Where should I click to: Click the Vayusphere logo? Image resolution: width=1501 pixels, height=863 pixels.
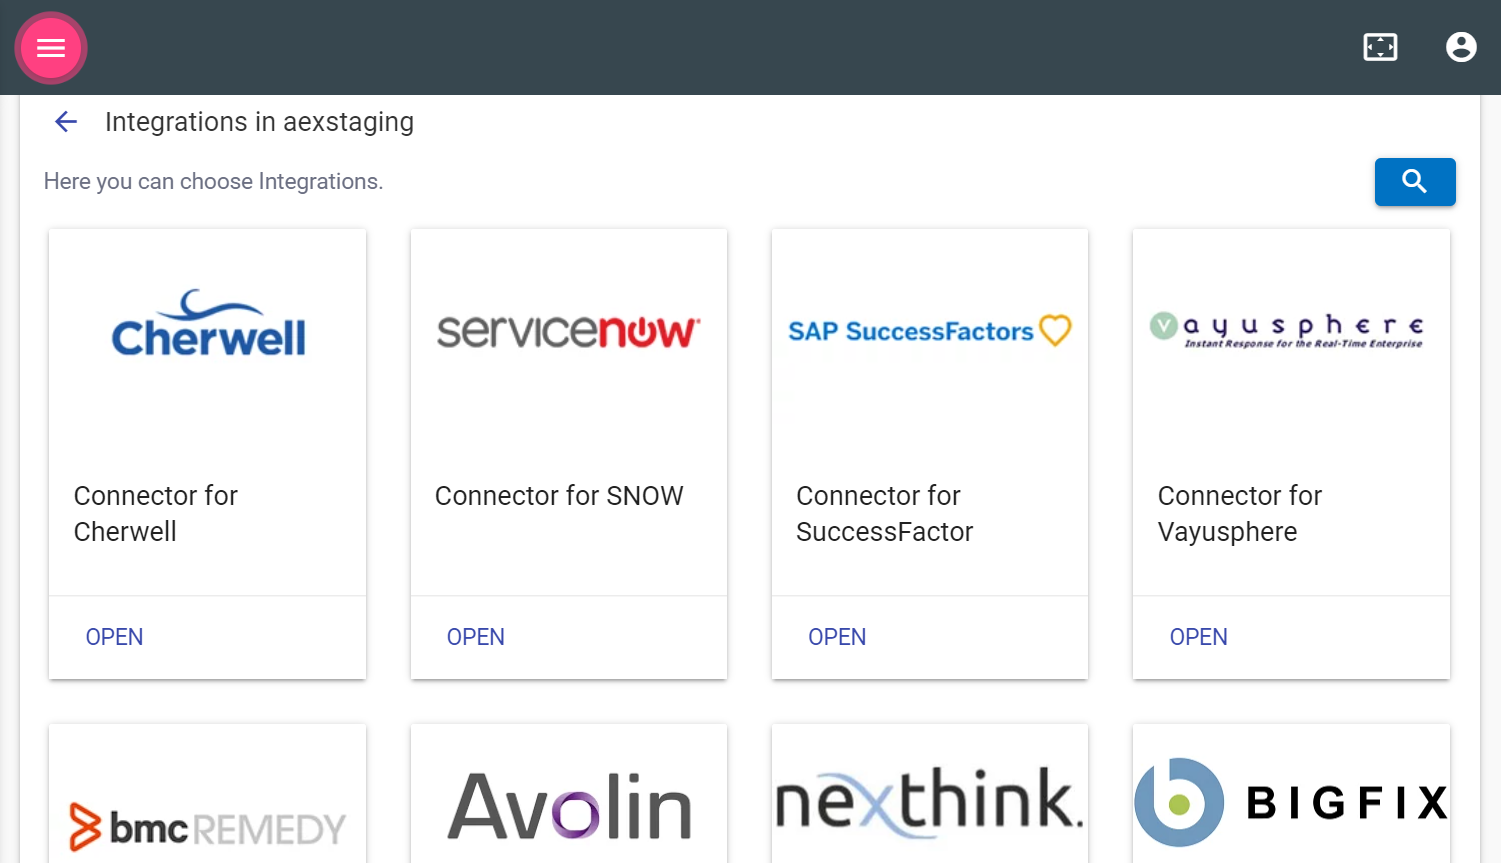click(x=1290, y=330)
